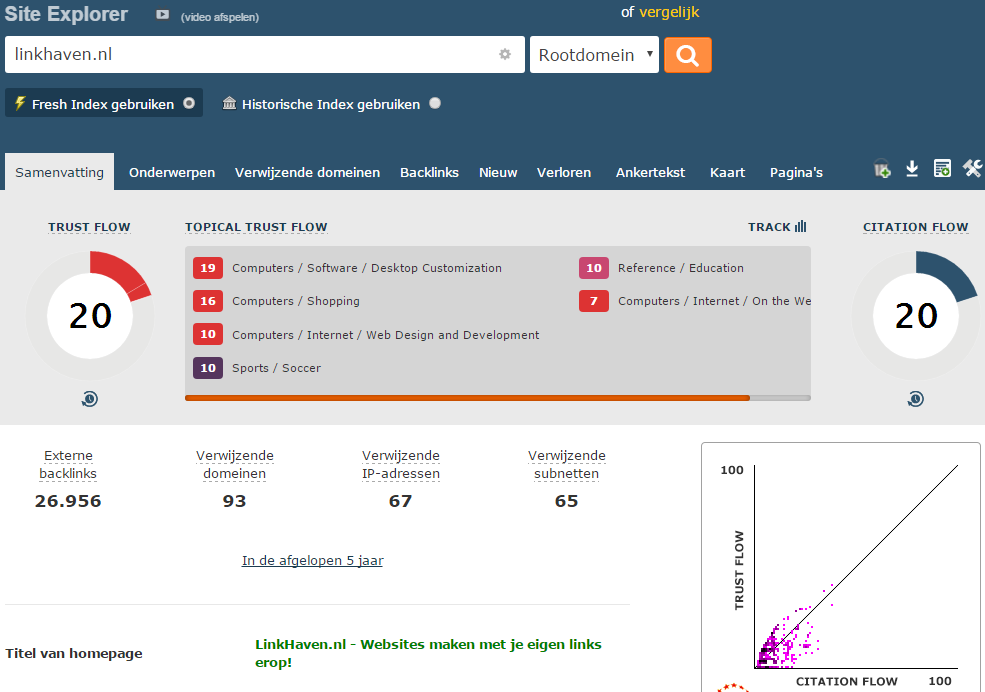Click the download arrow icon
Viewport: 985px width, 692px height.
912,168
